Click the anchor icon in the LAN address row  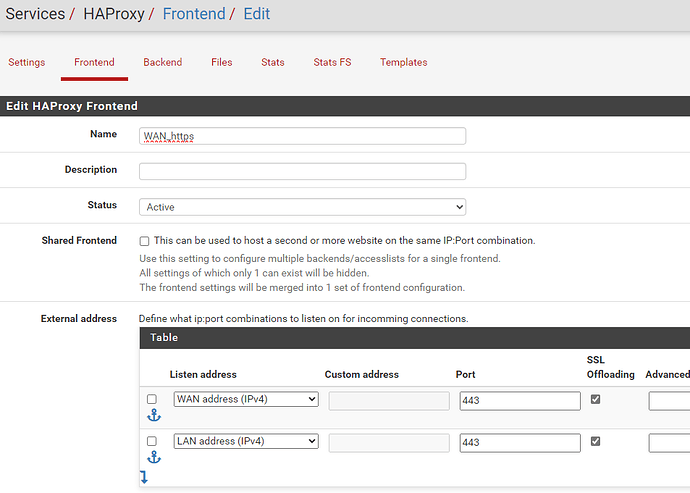154,457
